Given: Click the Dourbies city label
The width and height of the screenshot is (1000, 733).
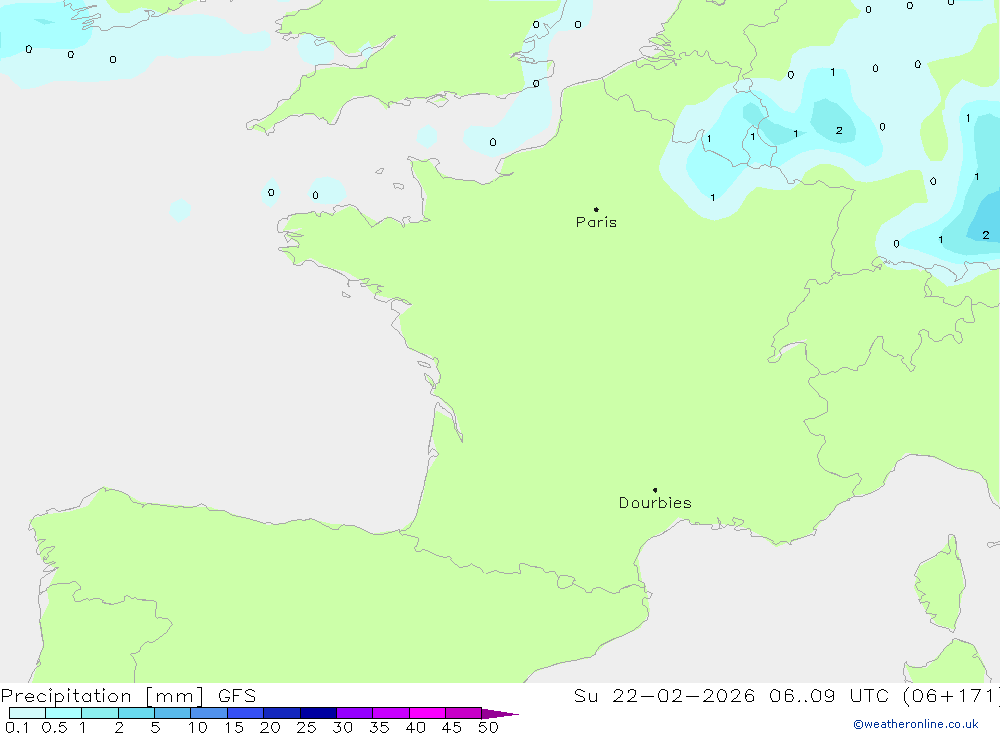Looking at the screenshot, I should point(655,503).
